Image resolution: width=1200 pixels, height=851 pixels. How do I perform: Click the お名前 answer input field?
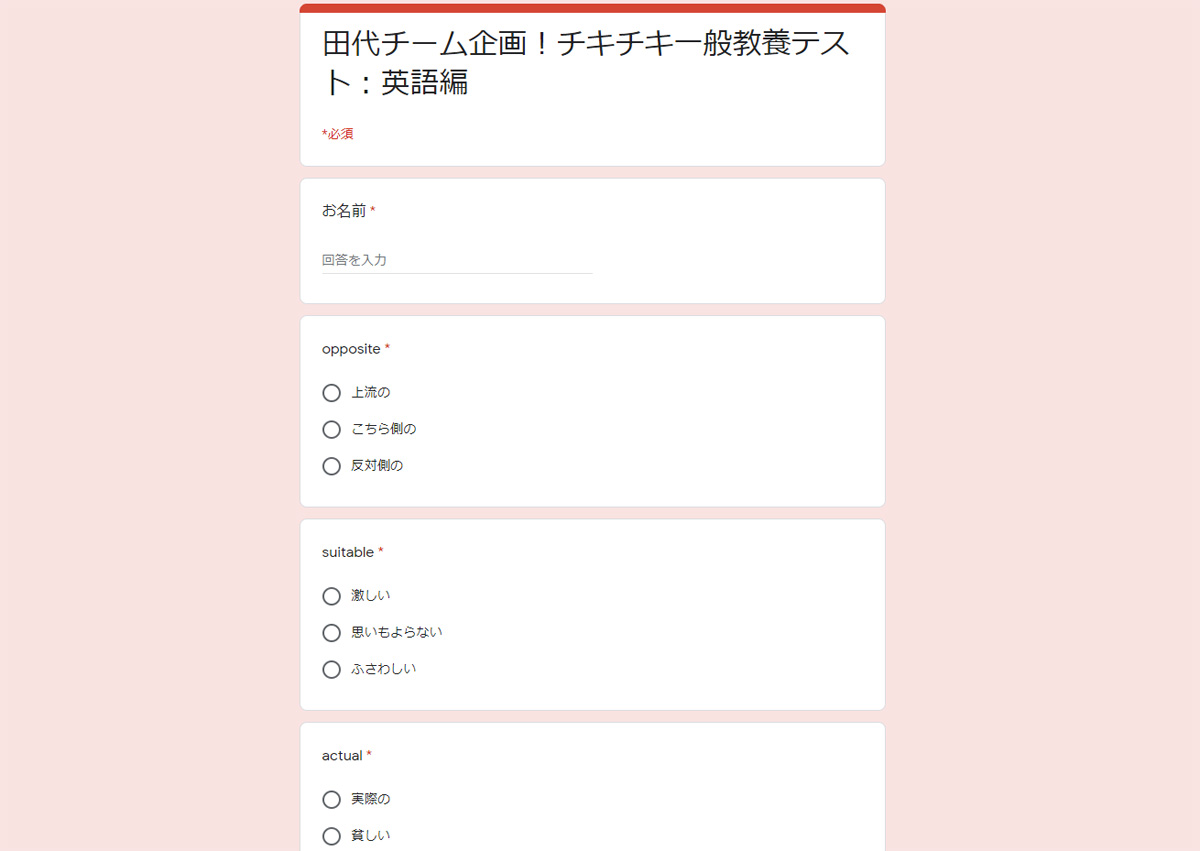coord(457,260)
